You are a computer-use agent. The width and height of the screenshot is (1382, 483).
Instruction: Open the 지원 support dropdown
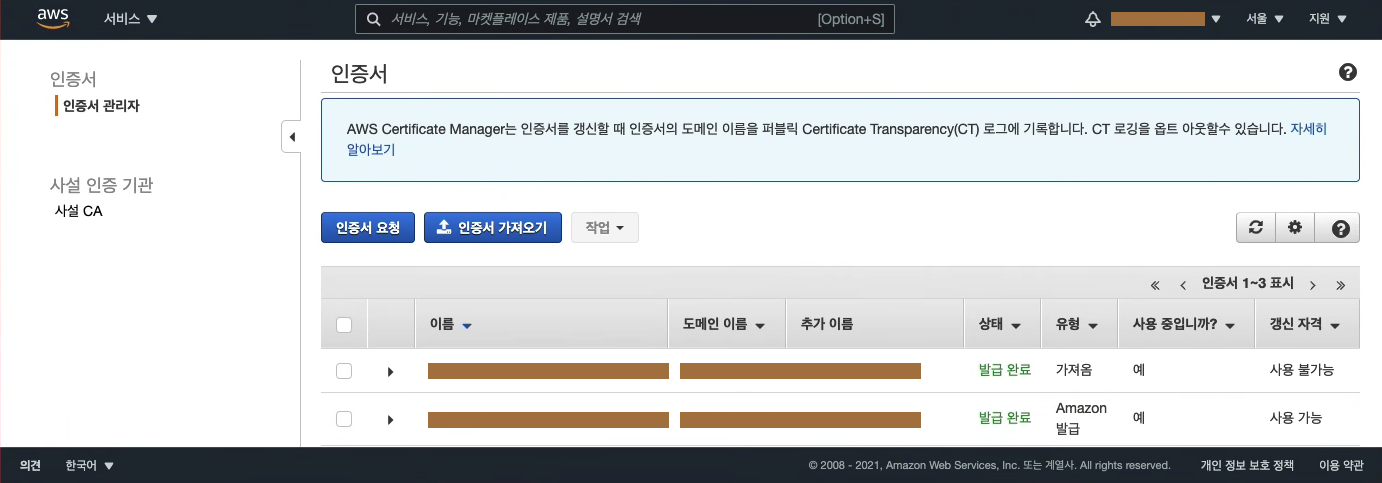tap(1327, 19)
